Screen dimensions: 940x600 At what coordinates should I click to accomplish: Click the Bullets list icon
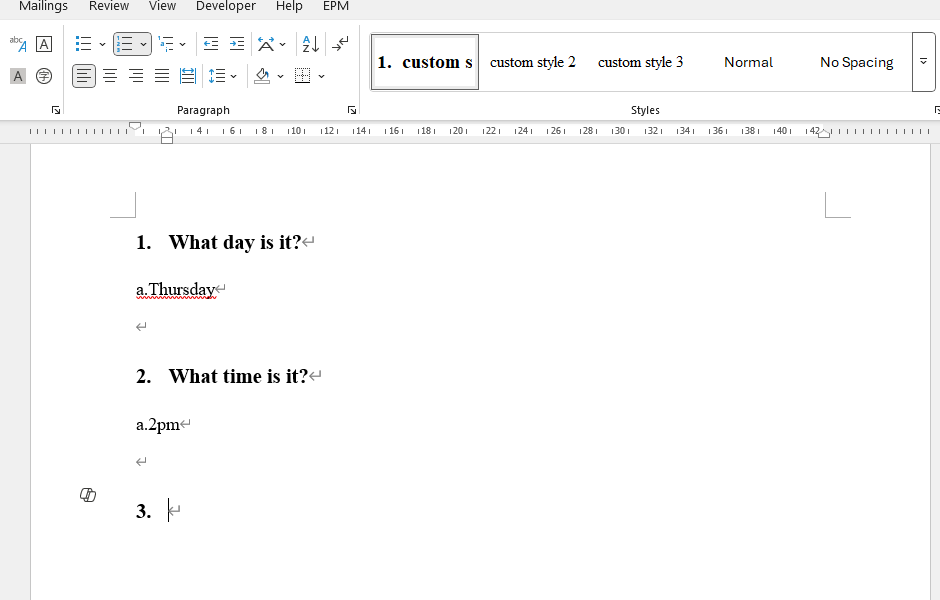83,44
